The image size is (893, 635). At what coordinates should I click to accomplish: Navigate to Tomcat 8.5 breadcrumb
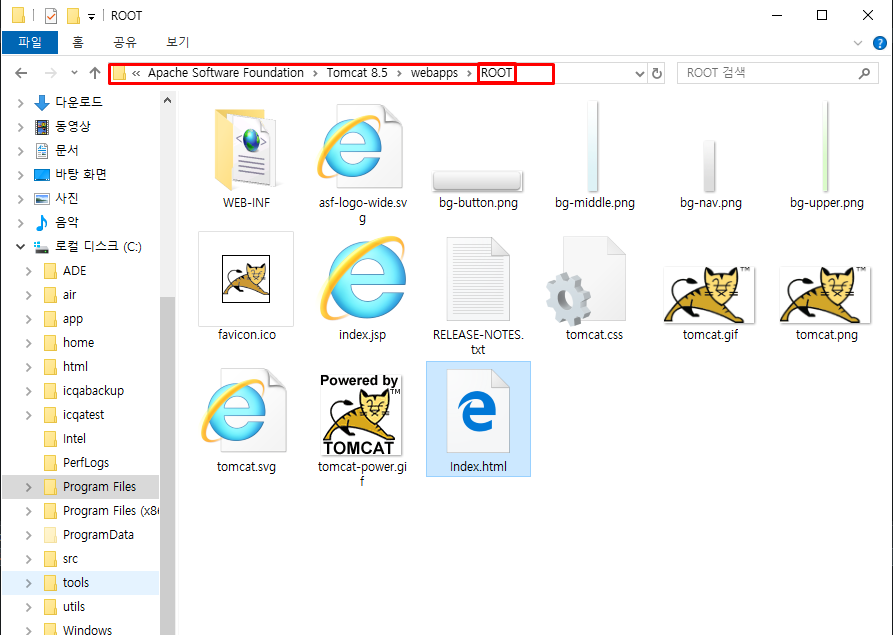(357, 73)
